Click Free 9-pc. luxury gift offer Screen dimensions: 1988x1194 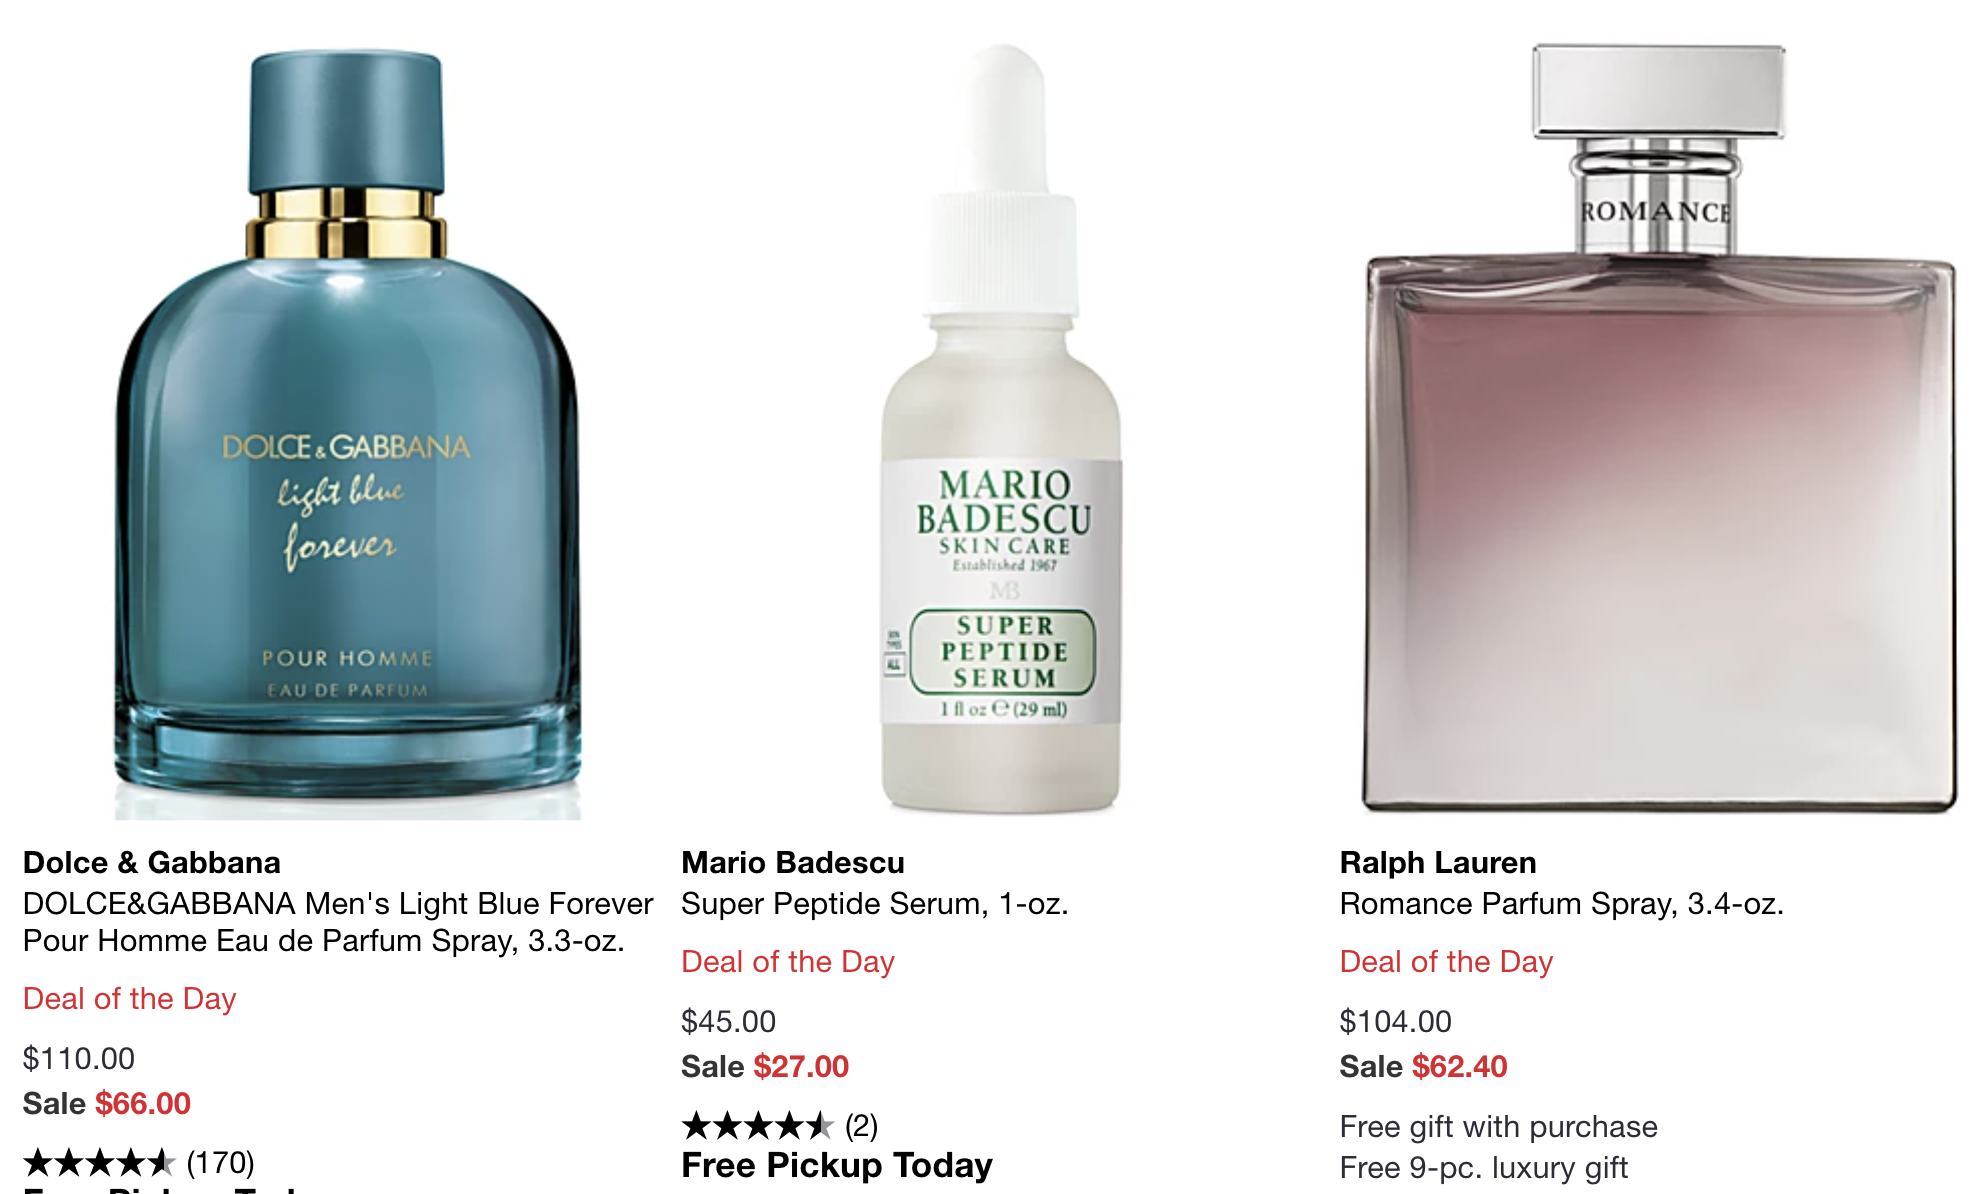(1484, 1167)
